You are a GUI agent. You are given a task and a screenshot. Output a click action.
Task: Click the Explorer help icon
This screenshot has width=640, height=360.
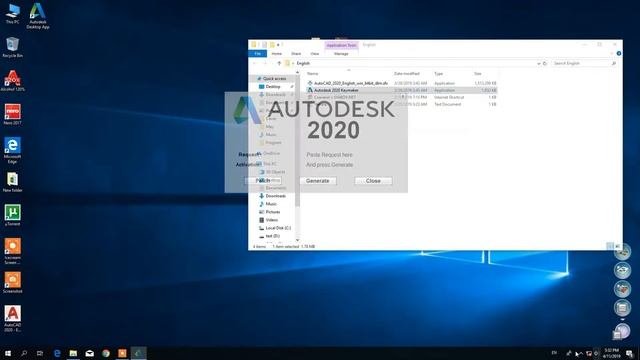tap(619, 53)
